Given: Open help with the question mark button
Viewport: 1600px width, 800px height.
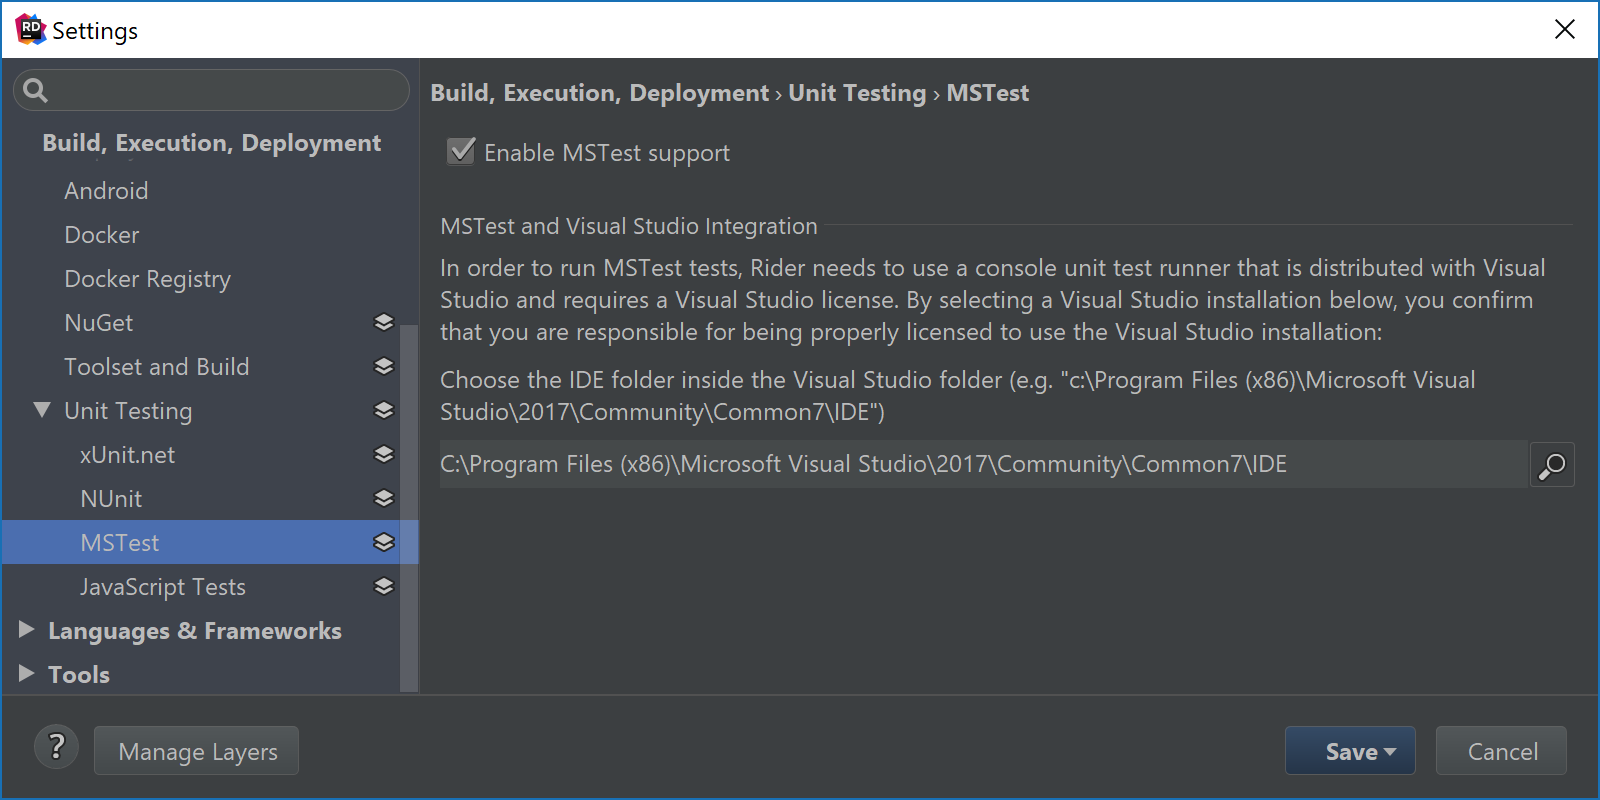Looking at the screenshot, I should tap(57, 748).
